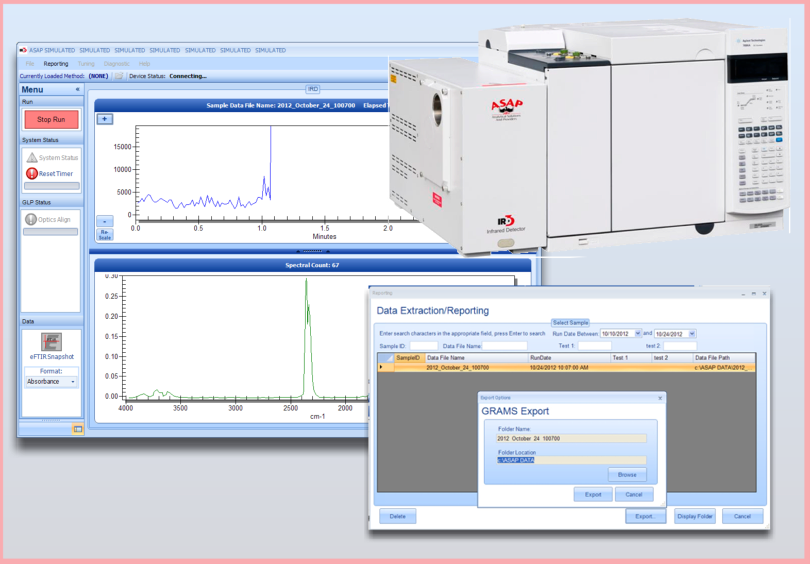Click the Folder Location field c:\ASAP DATA
This screenshot has height=564, width=810.
[x=571, y=460]
